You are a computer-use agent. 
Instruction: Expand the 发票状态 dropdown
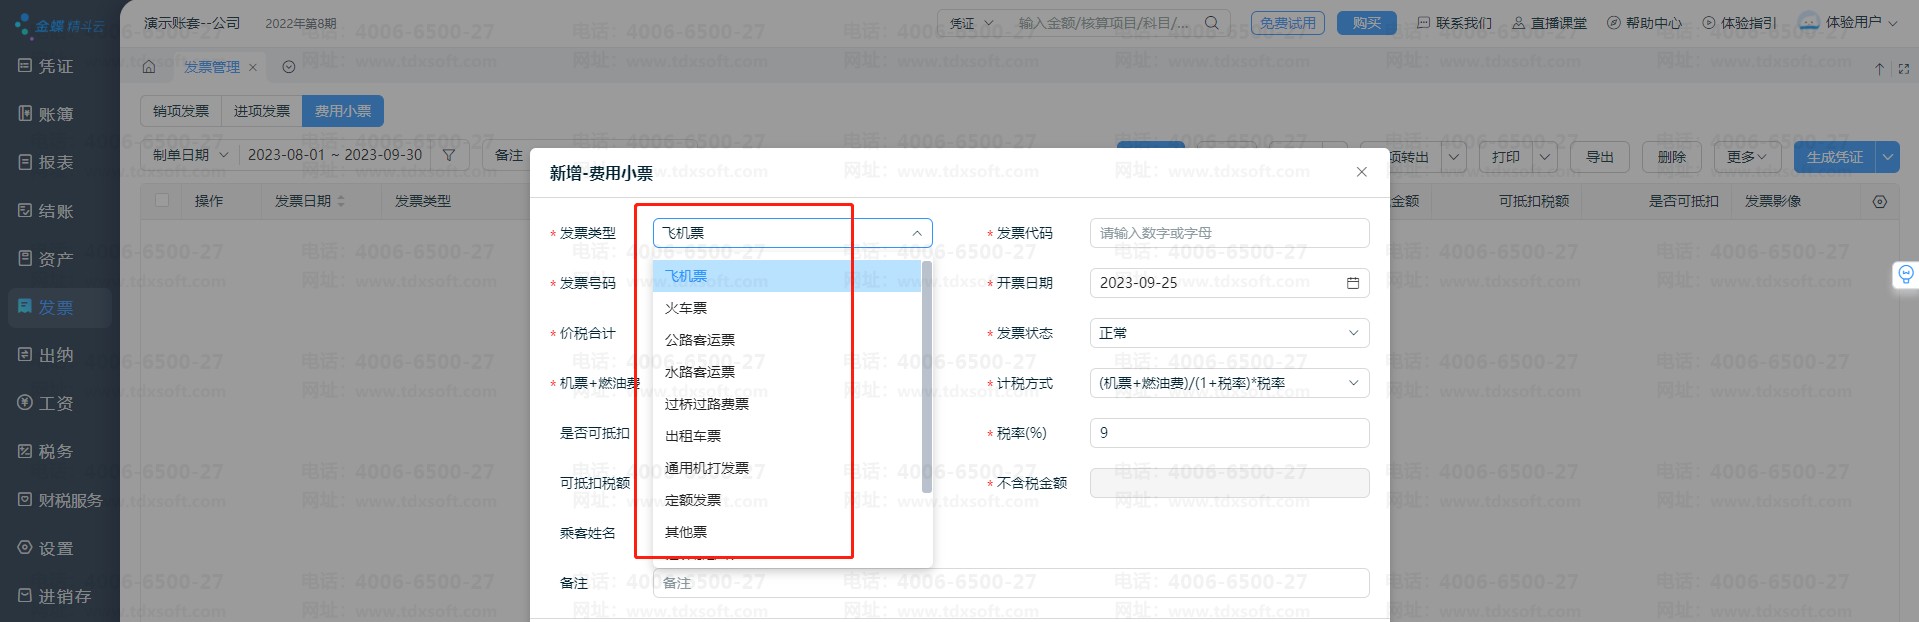1228,333
